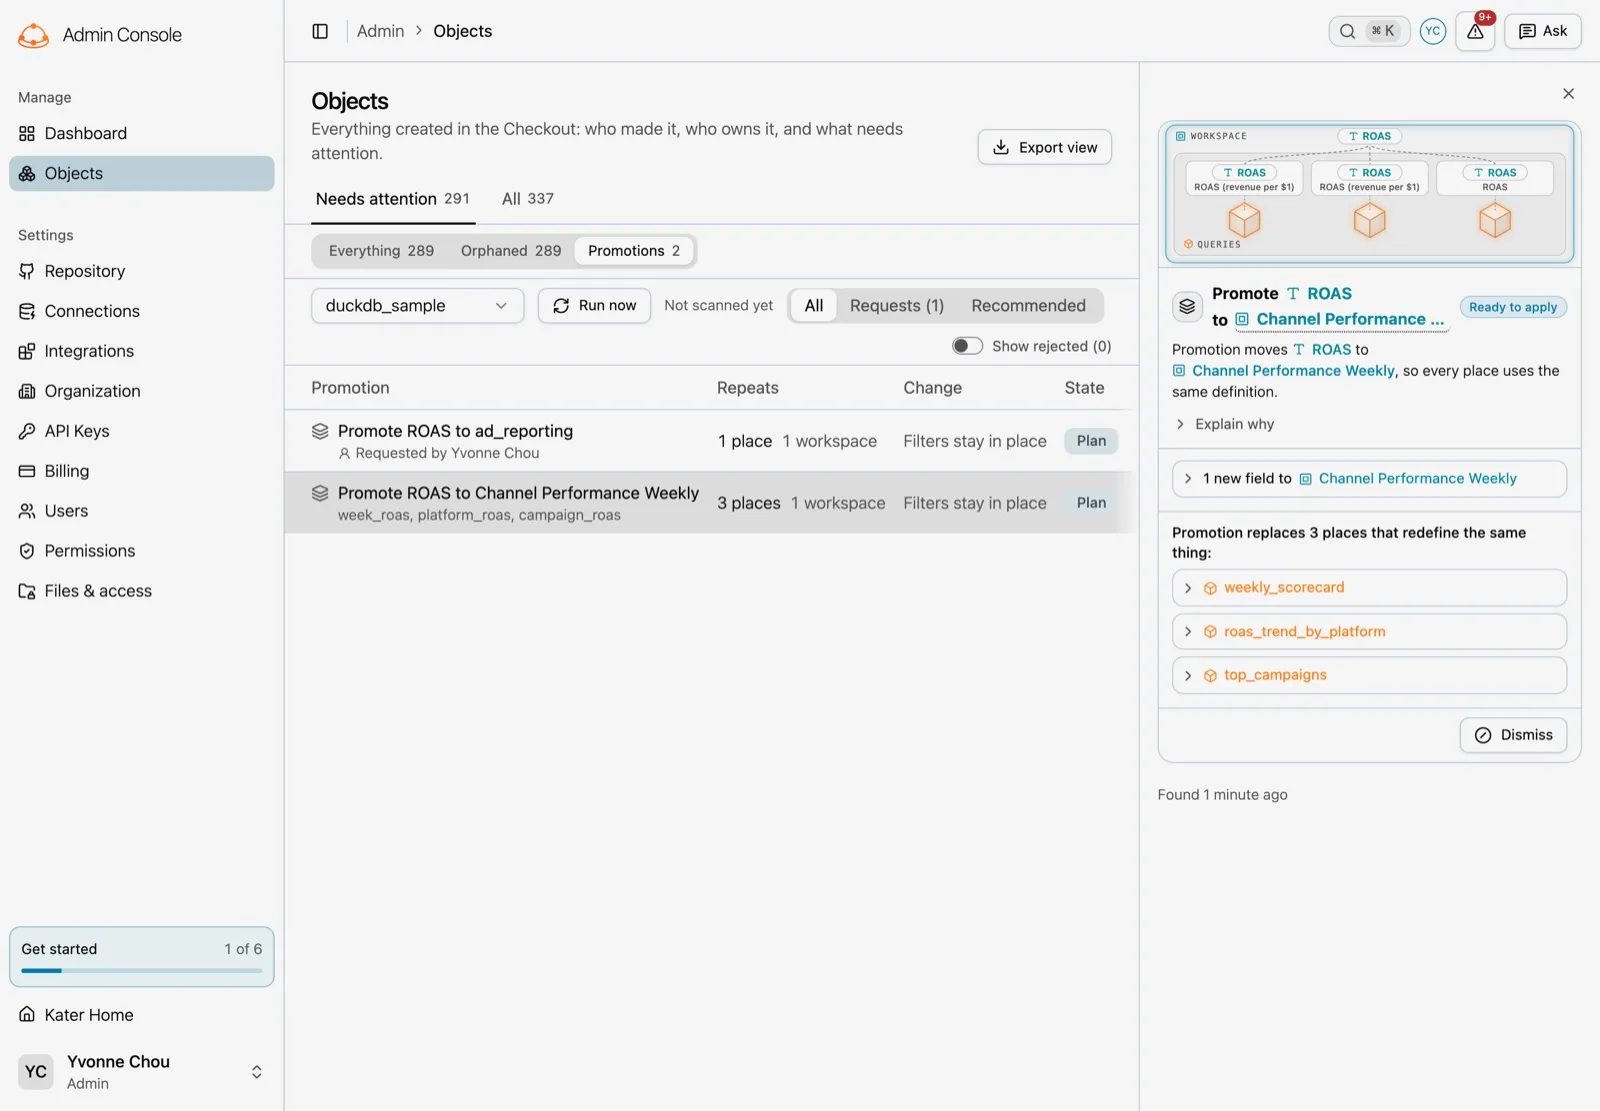This screenshot has width=1600, height=1111.
Task: Filter by Requests (1)
Action: tap(897, 306)
